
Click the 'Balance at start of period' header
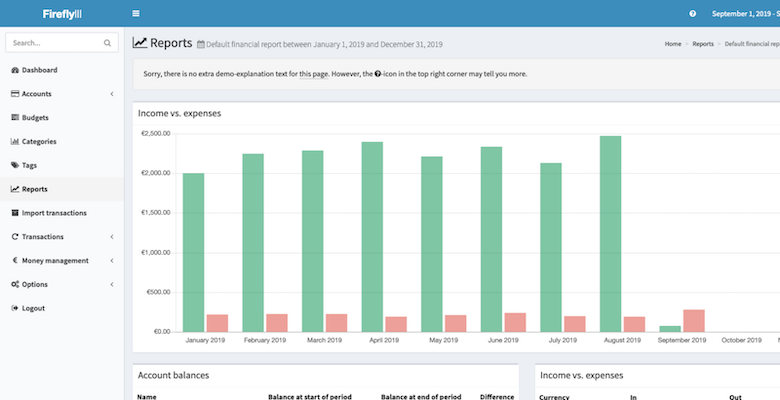point(310,397)
